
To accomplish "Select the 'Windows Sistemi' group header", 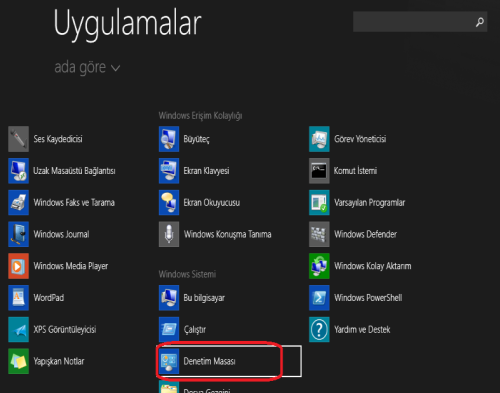I will 187,274.
